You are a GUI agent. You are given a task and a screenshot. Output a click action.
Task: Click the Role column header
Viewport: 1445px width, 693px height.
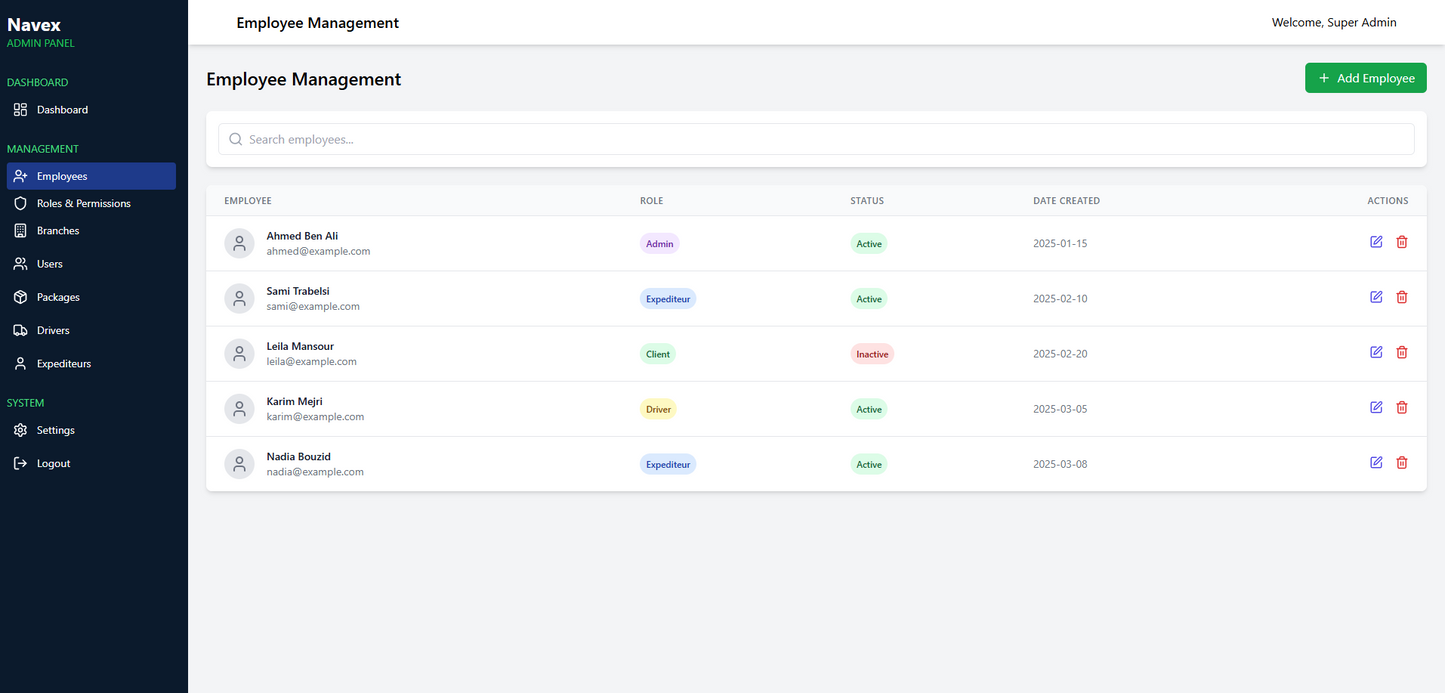click(x=651, y=201)
